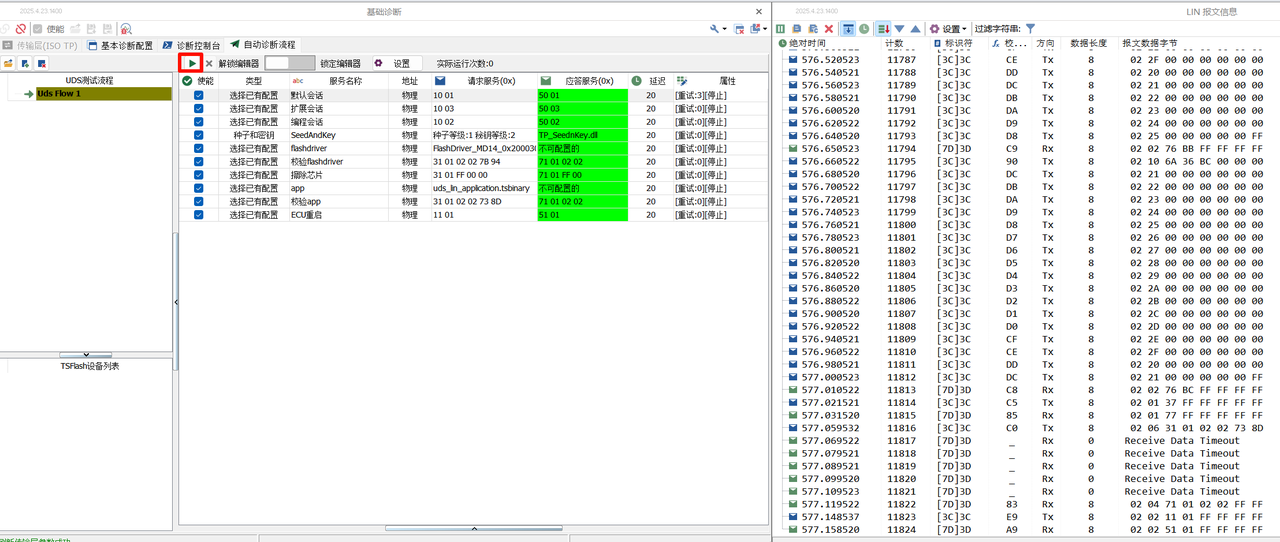Toggle the 使能 checkbox for the 校验app row
Screen dimensions: 1280x542
(198, 201)
